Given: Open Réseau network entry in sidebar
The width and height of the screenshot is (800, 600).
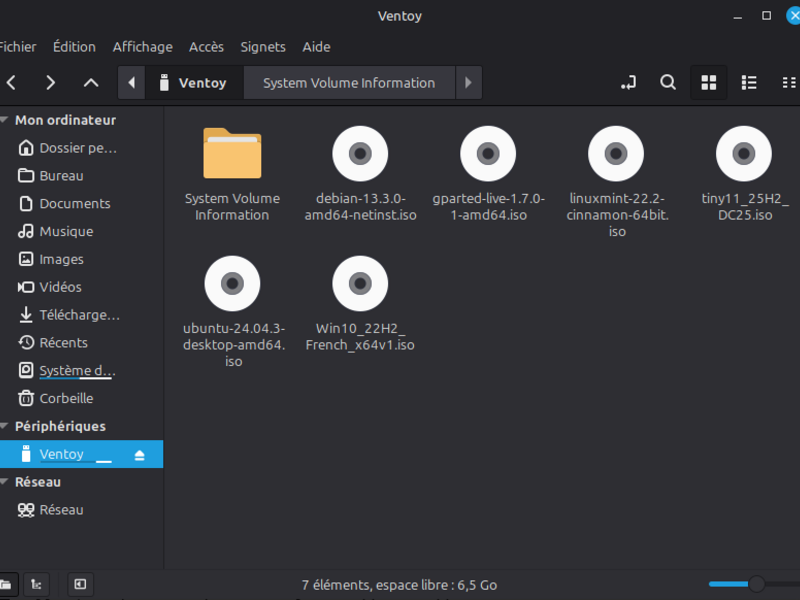Looking at the screenshot, I should (82, 510).
